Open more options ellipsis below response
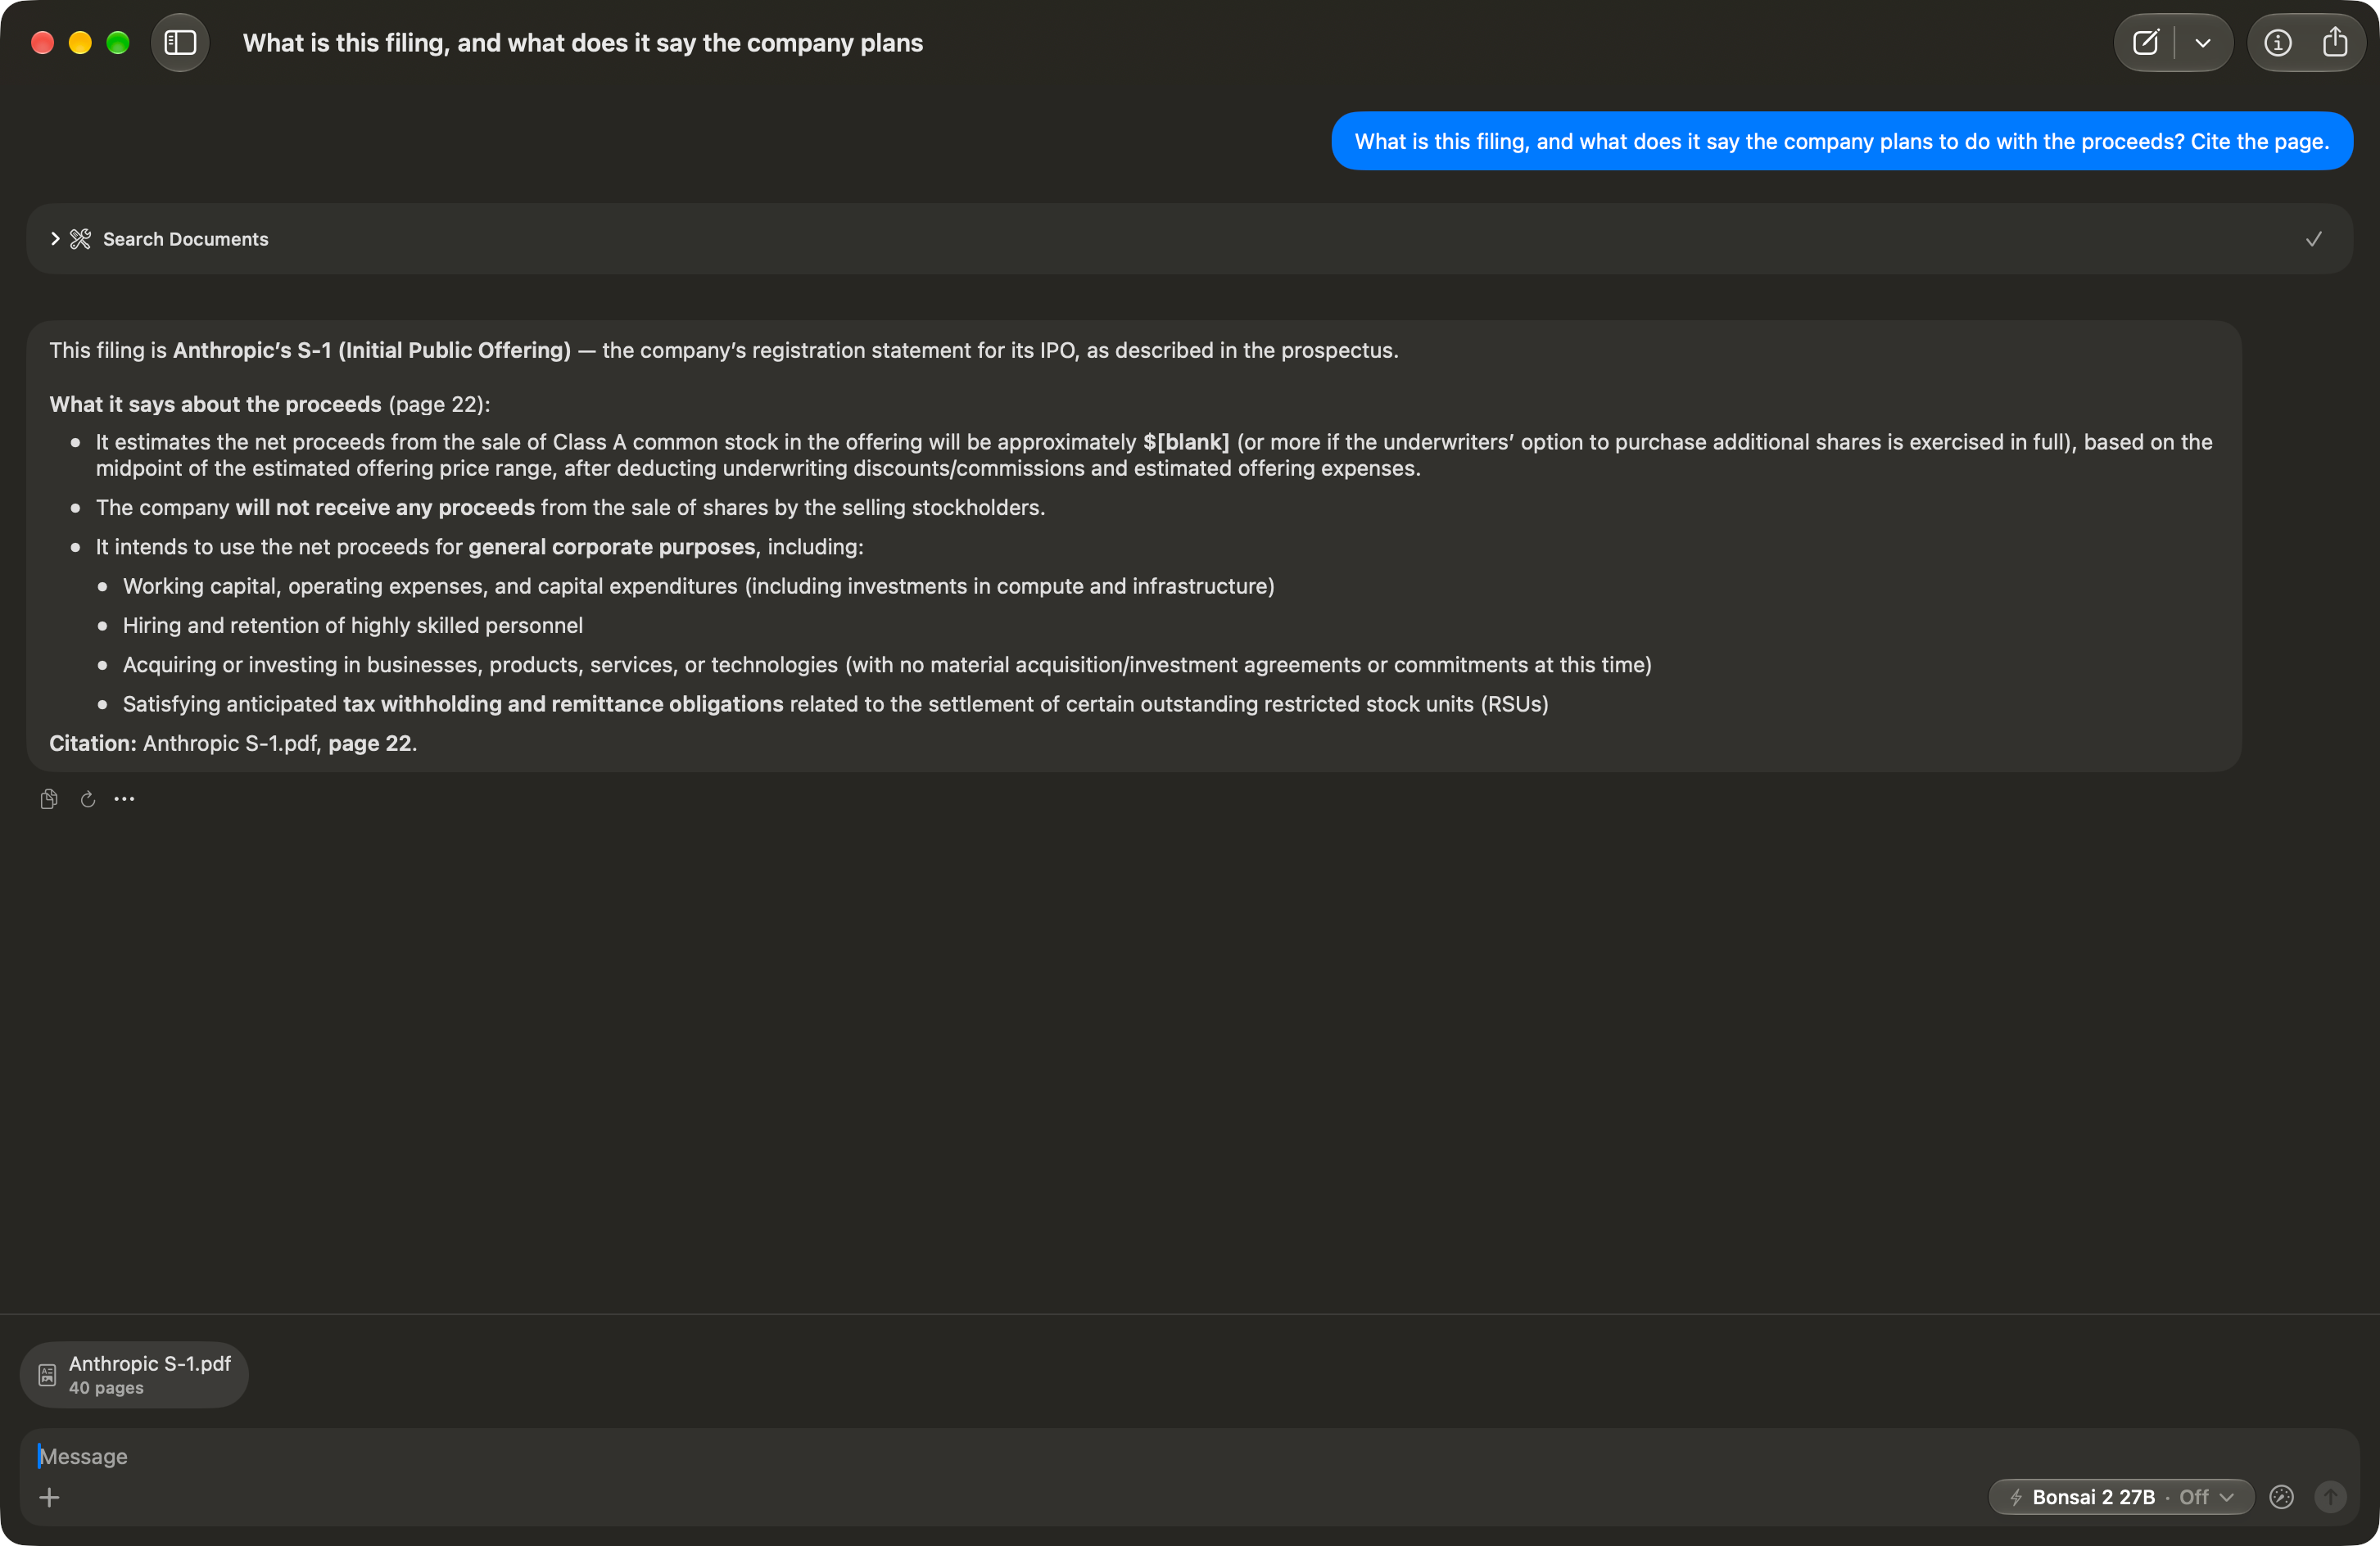This screenshot has width=2380, height=1546. coord(124,799)
